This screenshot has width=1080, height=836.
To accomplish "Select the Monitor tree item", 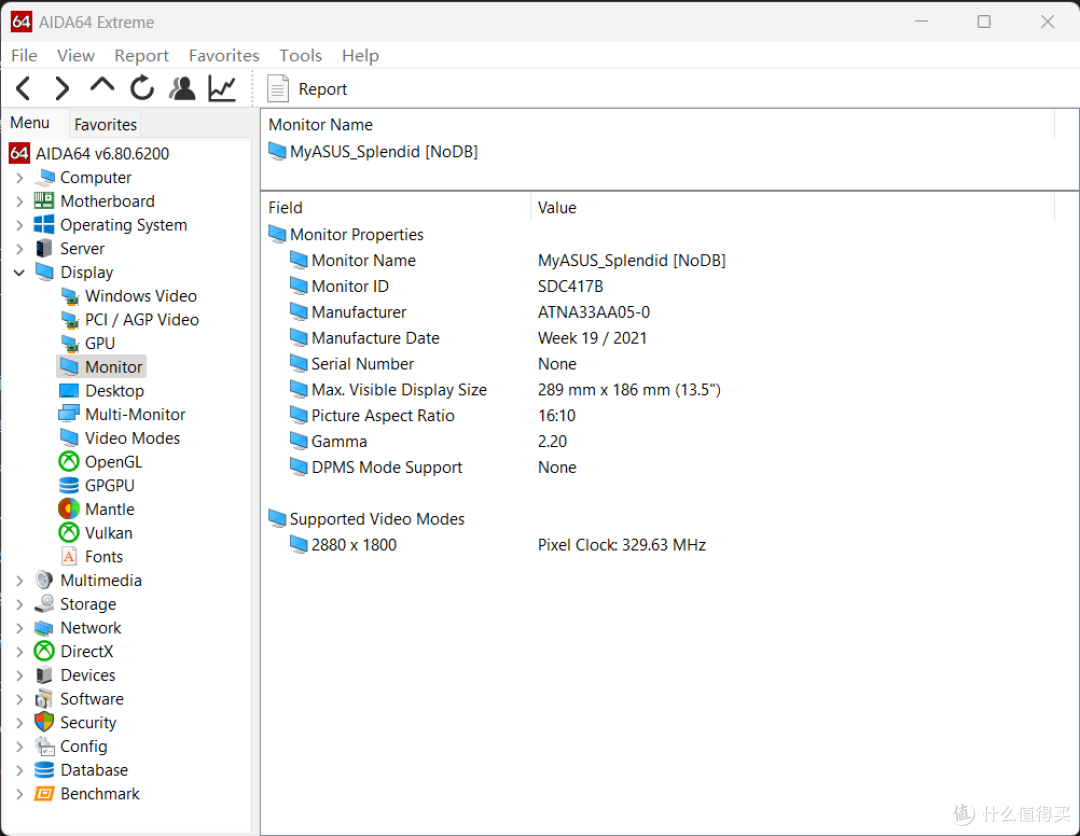I will (101, 367).
